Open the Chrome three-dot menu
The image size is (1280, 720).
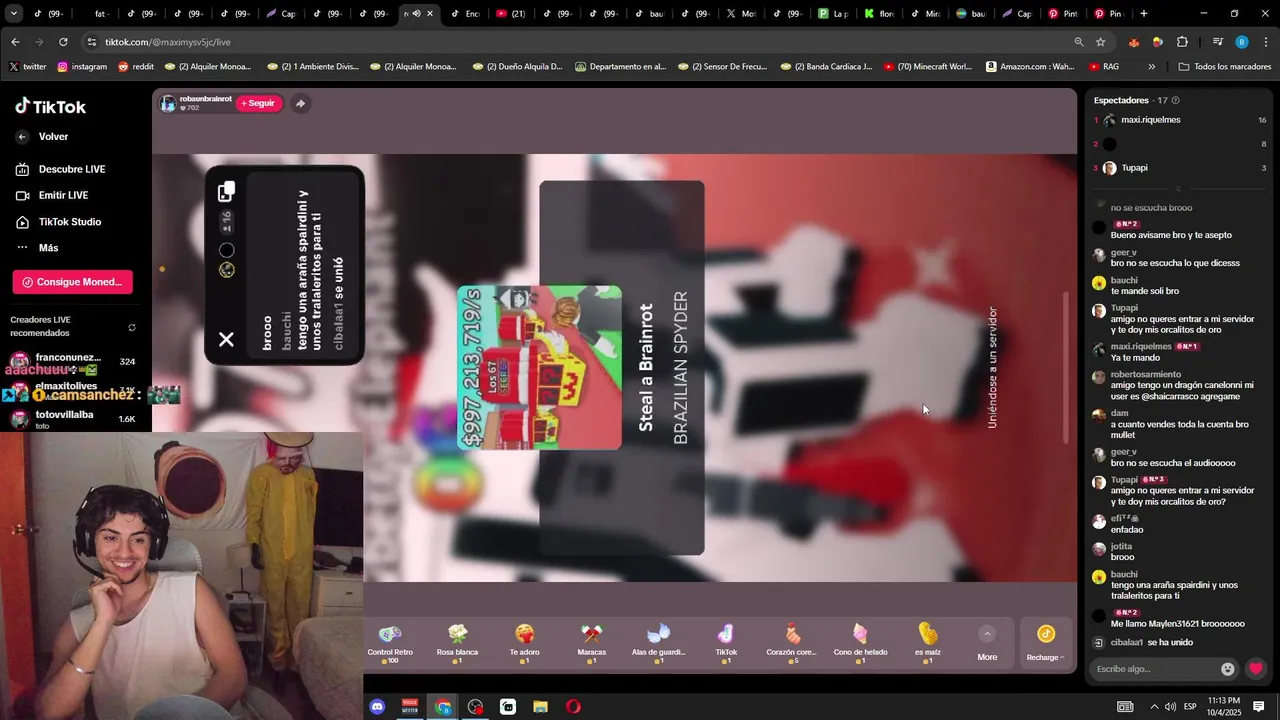1266,42
